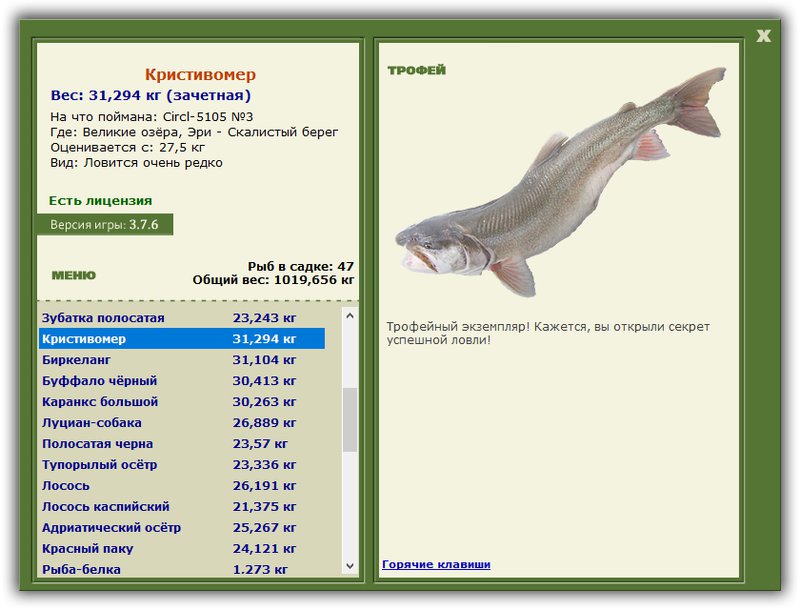The image size is (800, 610).
Task: Click the Есть лицензия label
Action: [x=101, y=200]
